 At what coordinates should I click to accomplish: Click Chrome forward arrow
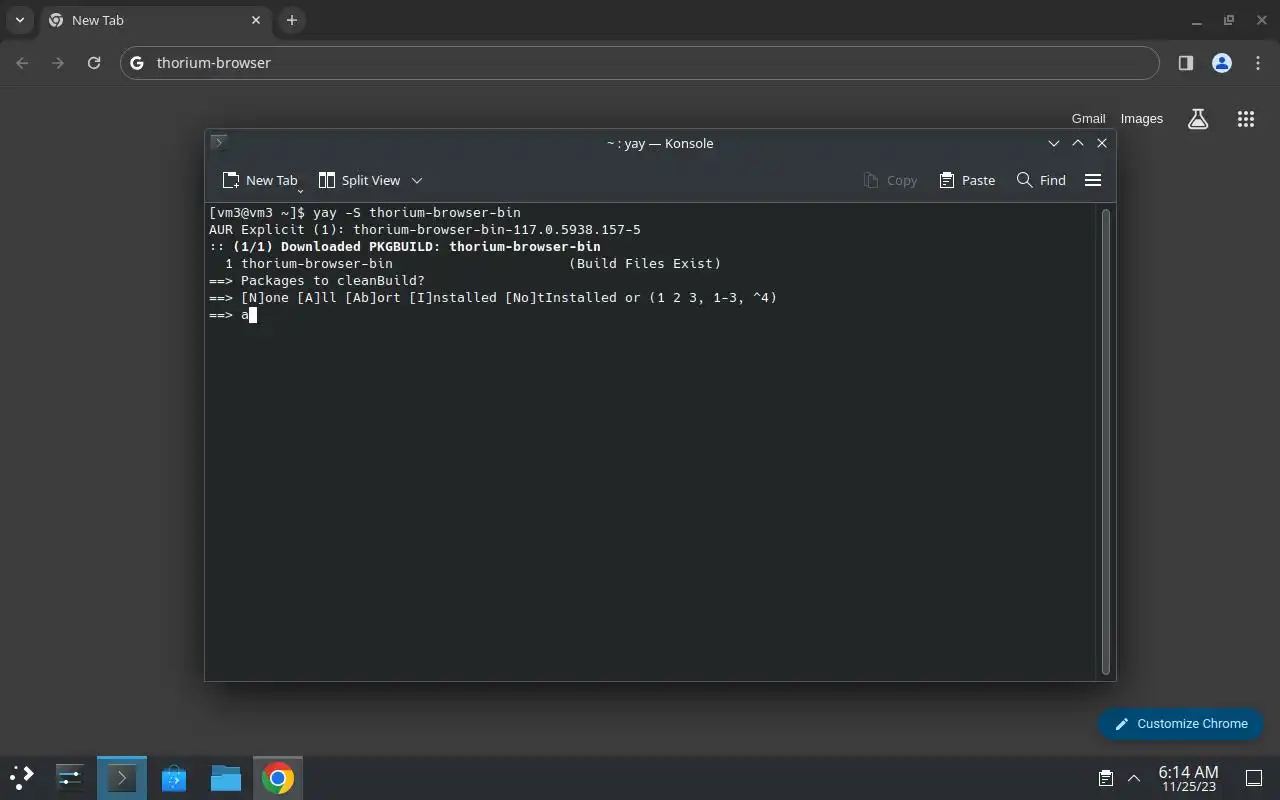58,62
